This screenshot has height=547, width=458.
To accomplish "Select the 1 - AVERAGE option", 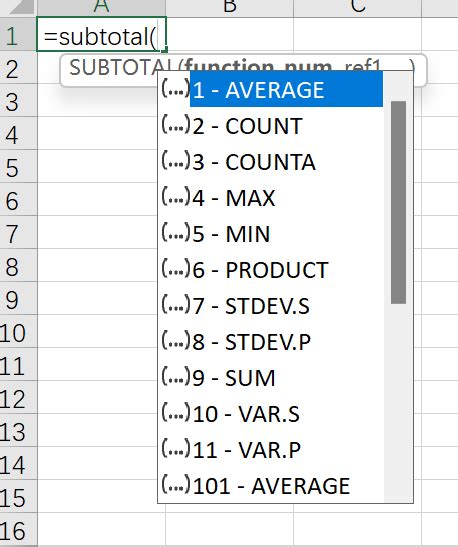I will (286, 90).
